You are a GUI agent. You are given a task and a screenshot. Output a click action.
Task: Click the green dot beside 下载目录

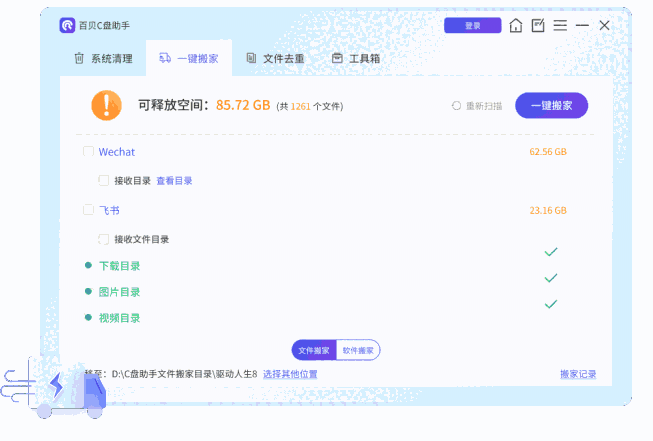(88, 265)
